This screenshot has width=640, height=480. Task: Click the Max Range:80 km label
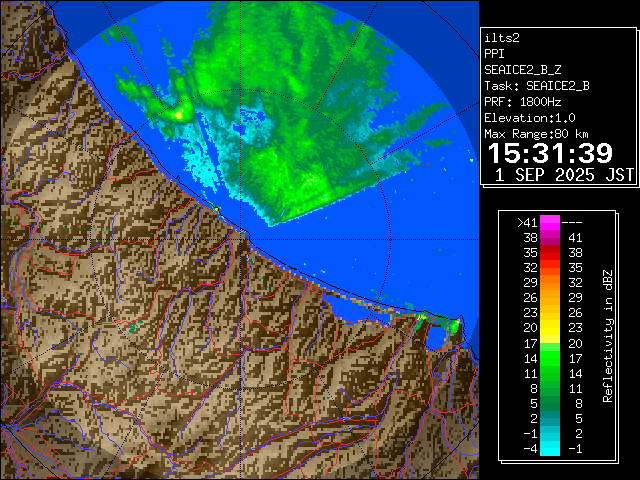535,133
